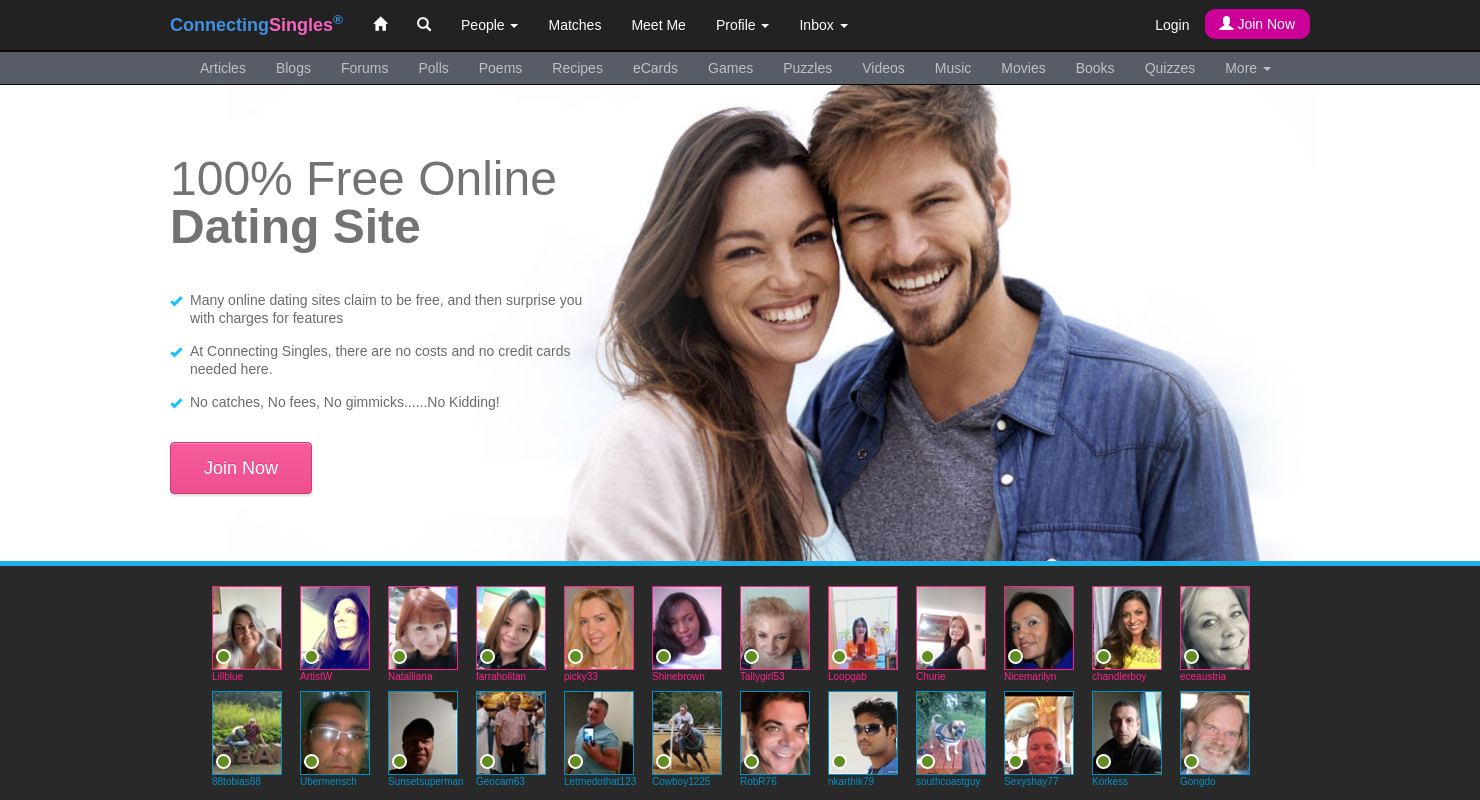Expand the More dropdown in secondary bar
The image size is (1480, 800).
pos(1248,68)
